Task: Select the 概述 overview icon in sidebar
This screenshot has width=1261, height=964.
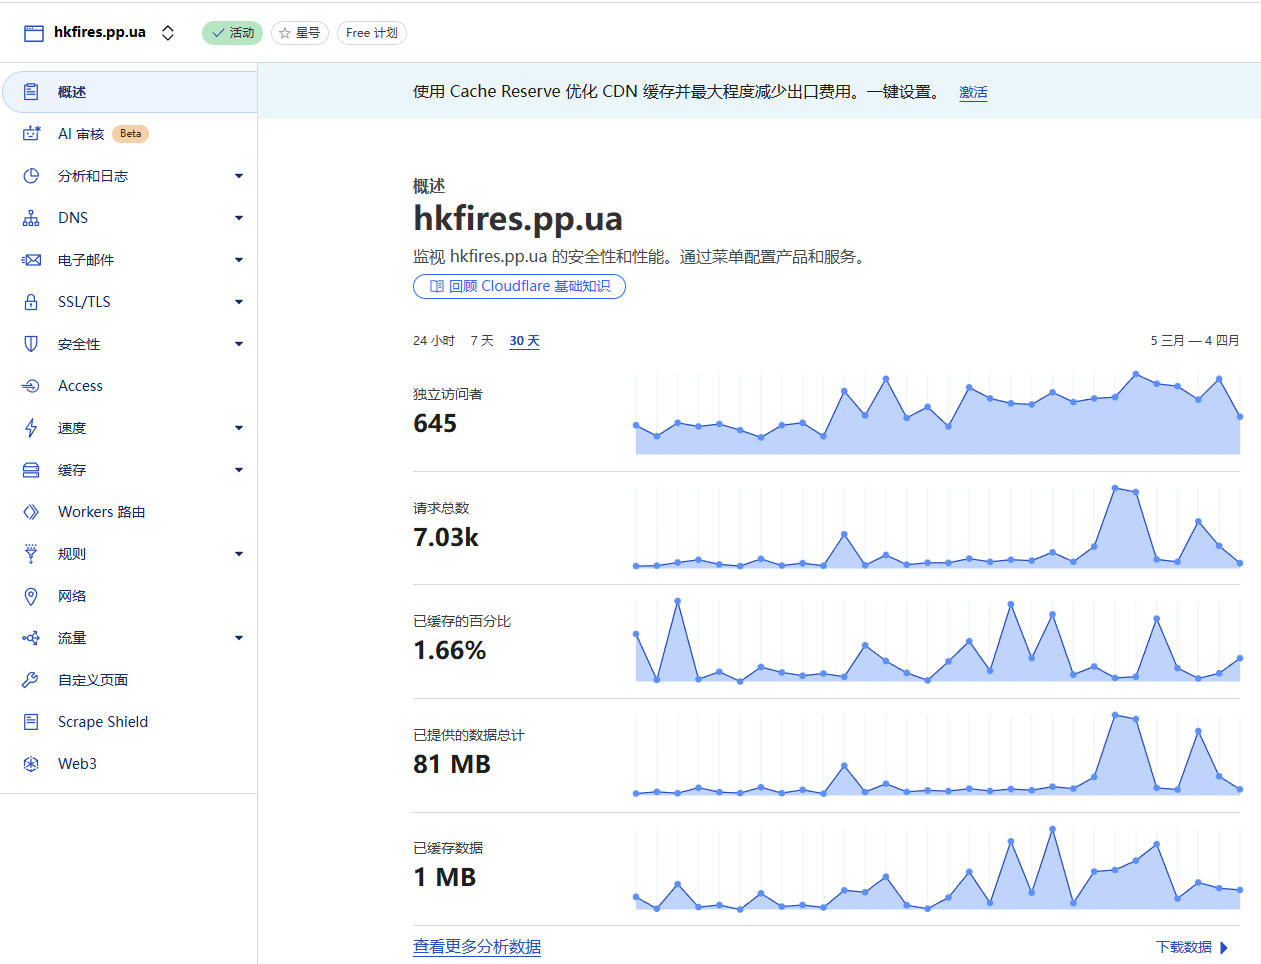Action: coord(31,91)
